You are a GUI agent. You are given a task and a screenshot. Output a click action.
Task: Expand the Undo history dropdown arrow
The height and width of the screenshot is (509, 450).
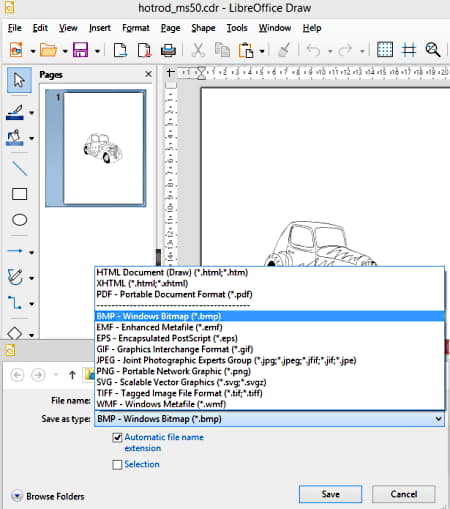330,51
